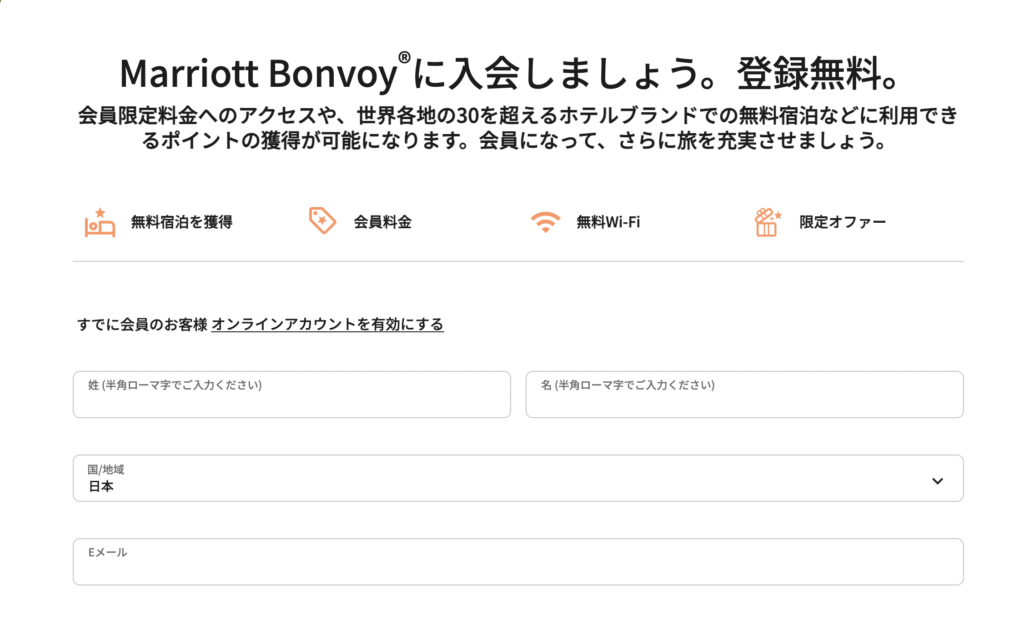Screen dimensions: 1024x620
Task: Click the 無料宿泊を獲得 text
Action: [182, 222]
